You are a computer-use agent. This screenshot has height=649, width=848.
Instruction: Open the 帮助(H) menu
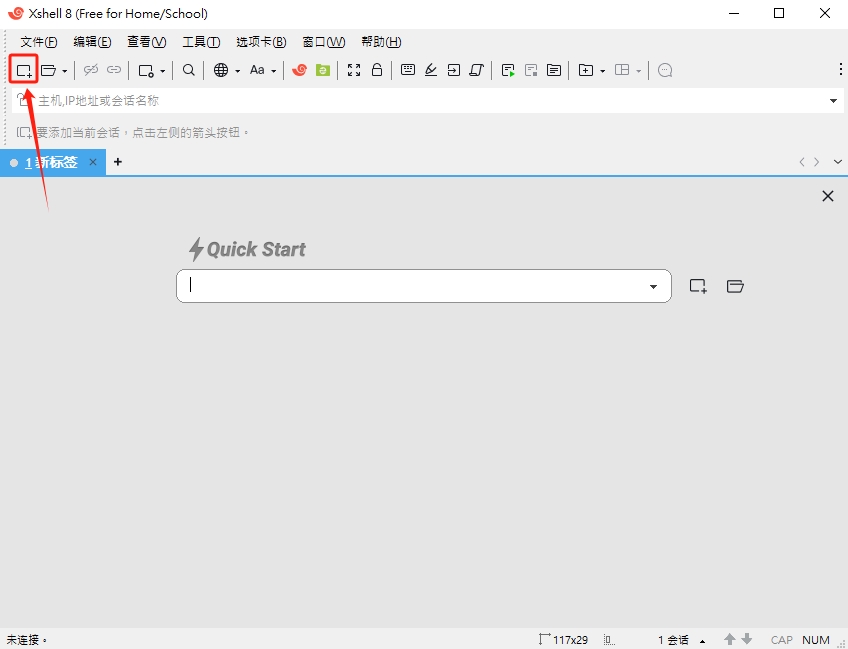[381, 42]
